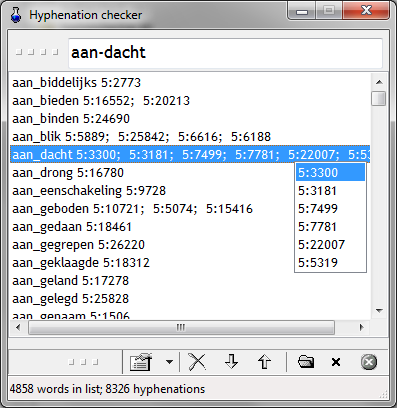Select the aan_binden 5:24690 row
The width and height of the screenshot is (397, 408).
point(190,119)
